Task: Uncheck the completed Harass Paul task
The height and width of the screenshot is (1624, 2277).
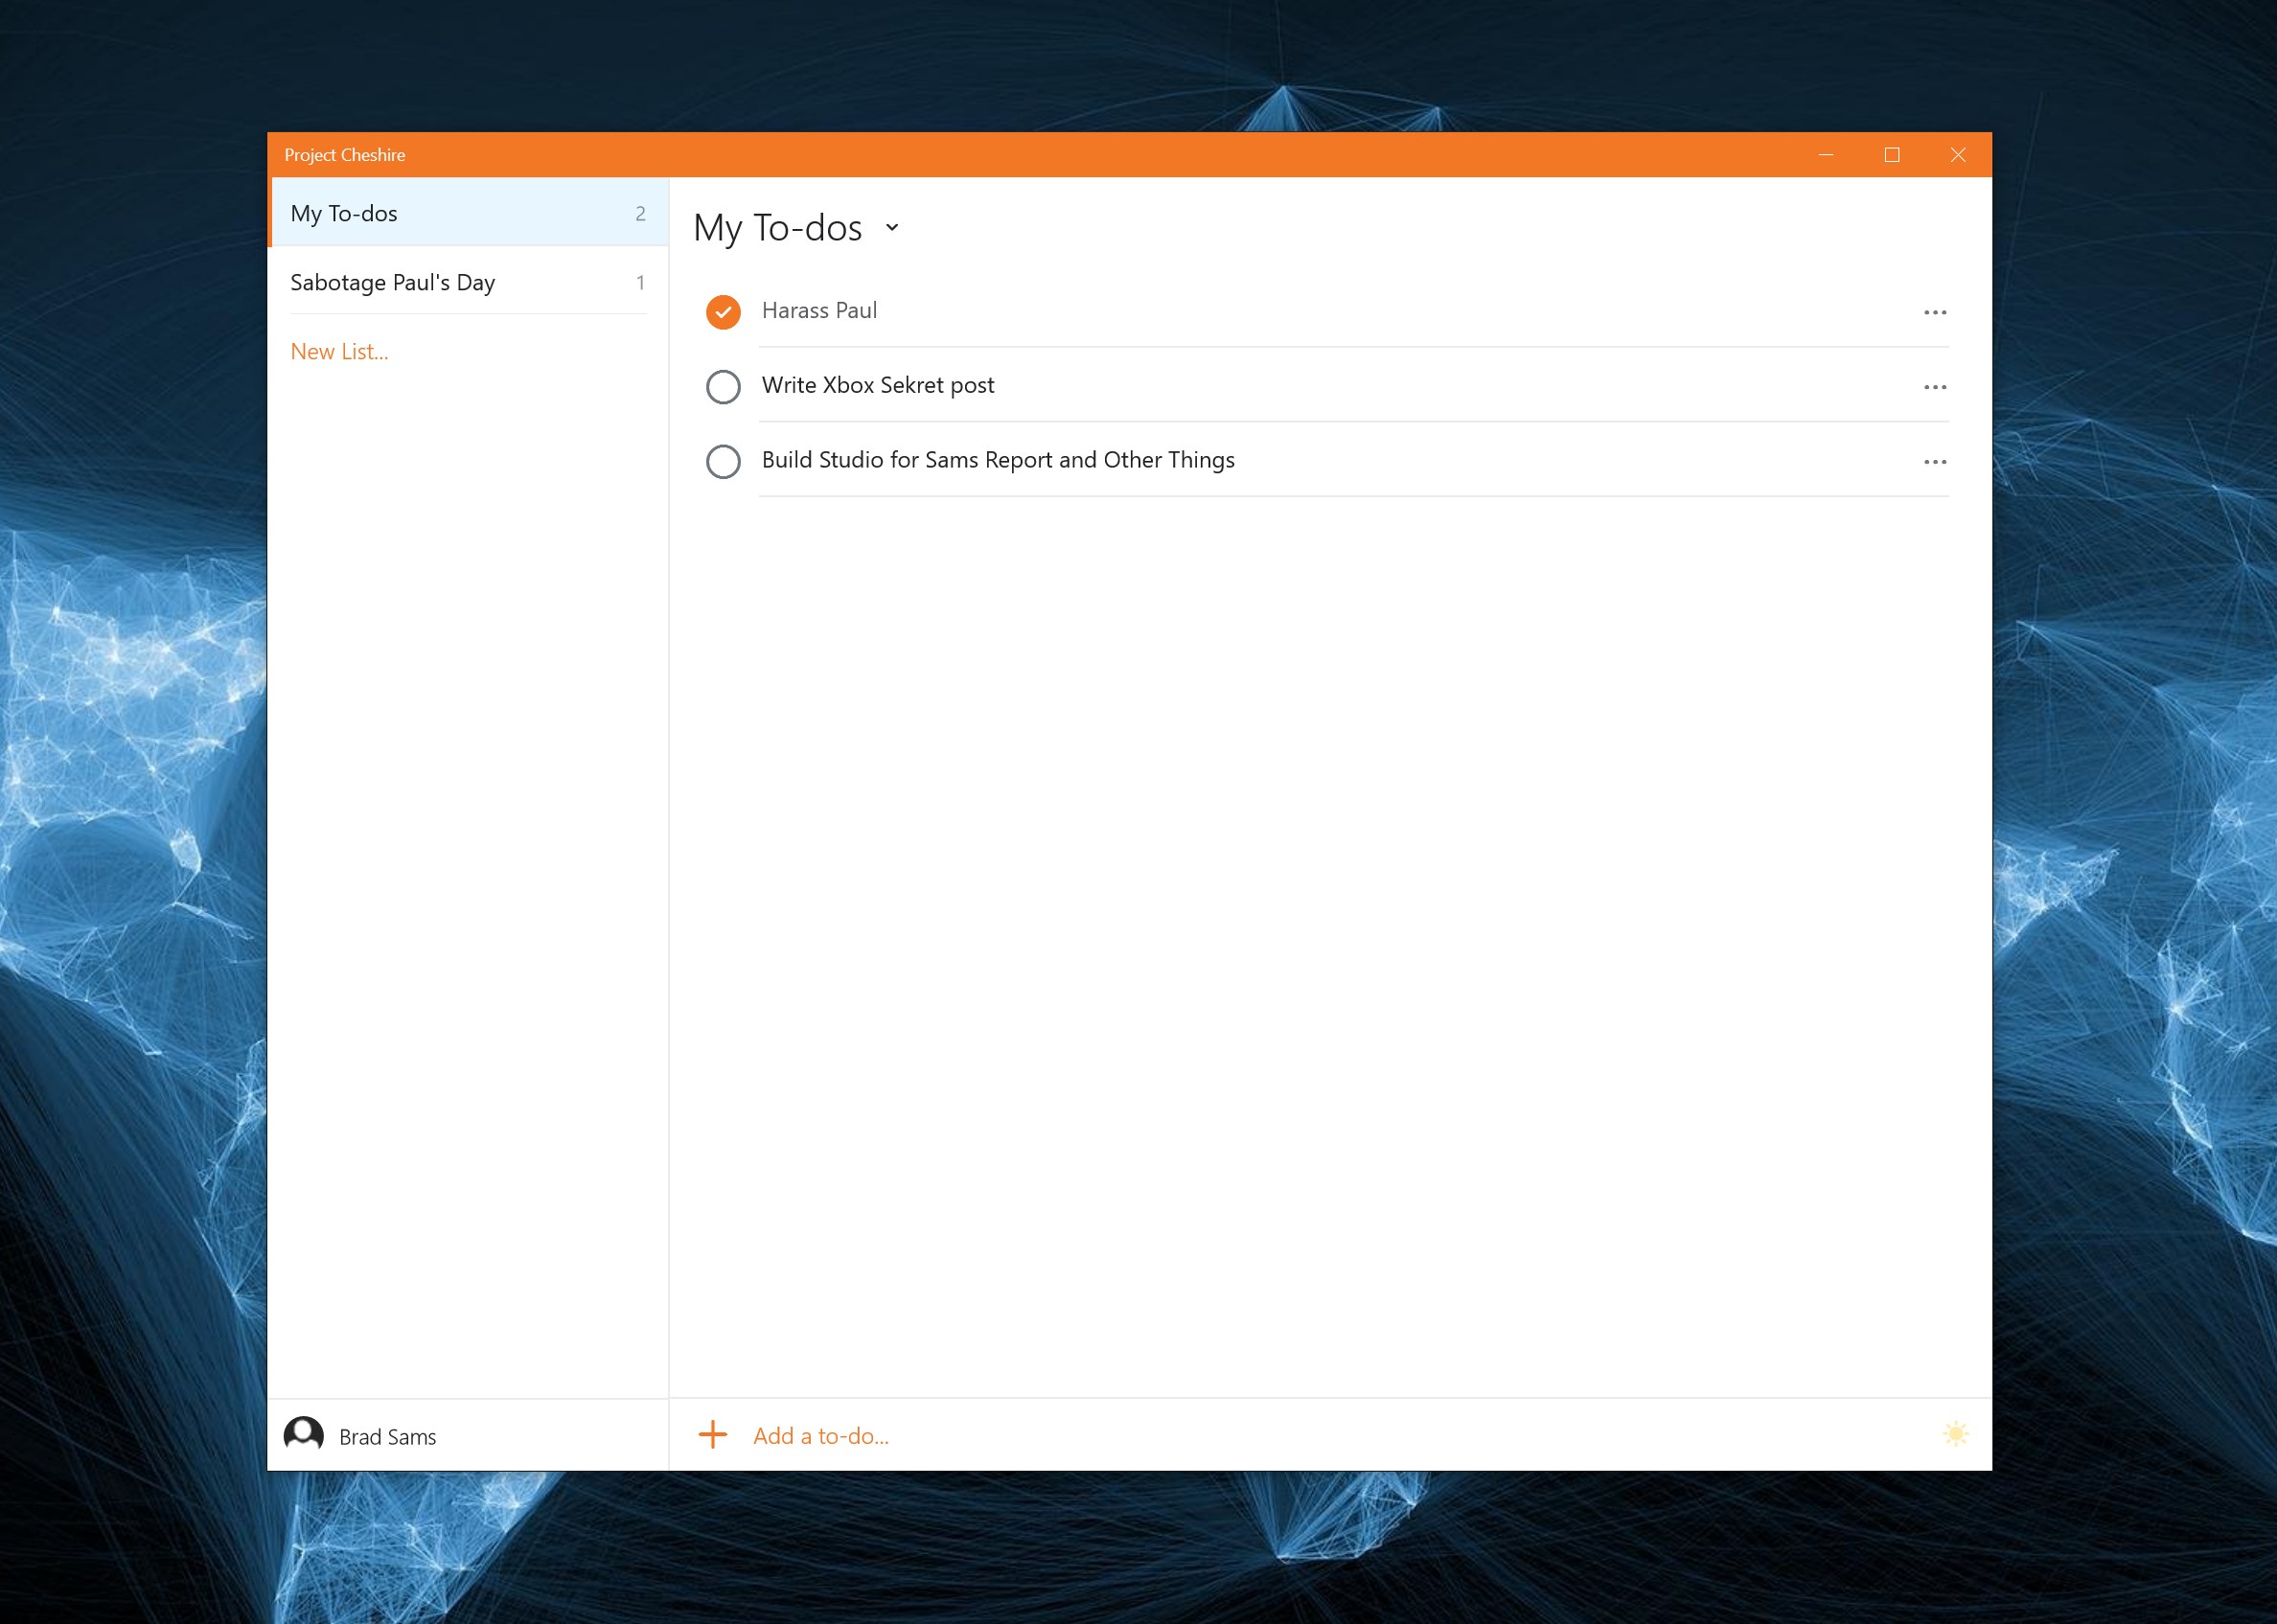Action: [x=723, y=312]
